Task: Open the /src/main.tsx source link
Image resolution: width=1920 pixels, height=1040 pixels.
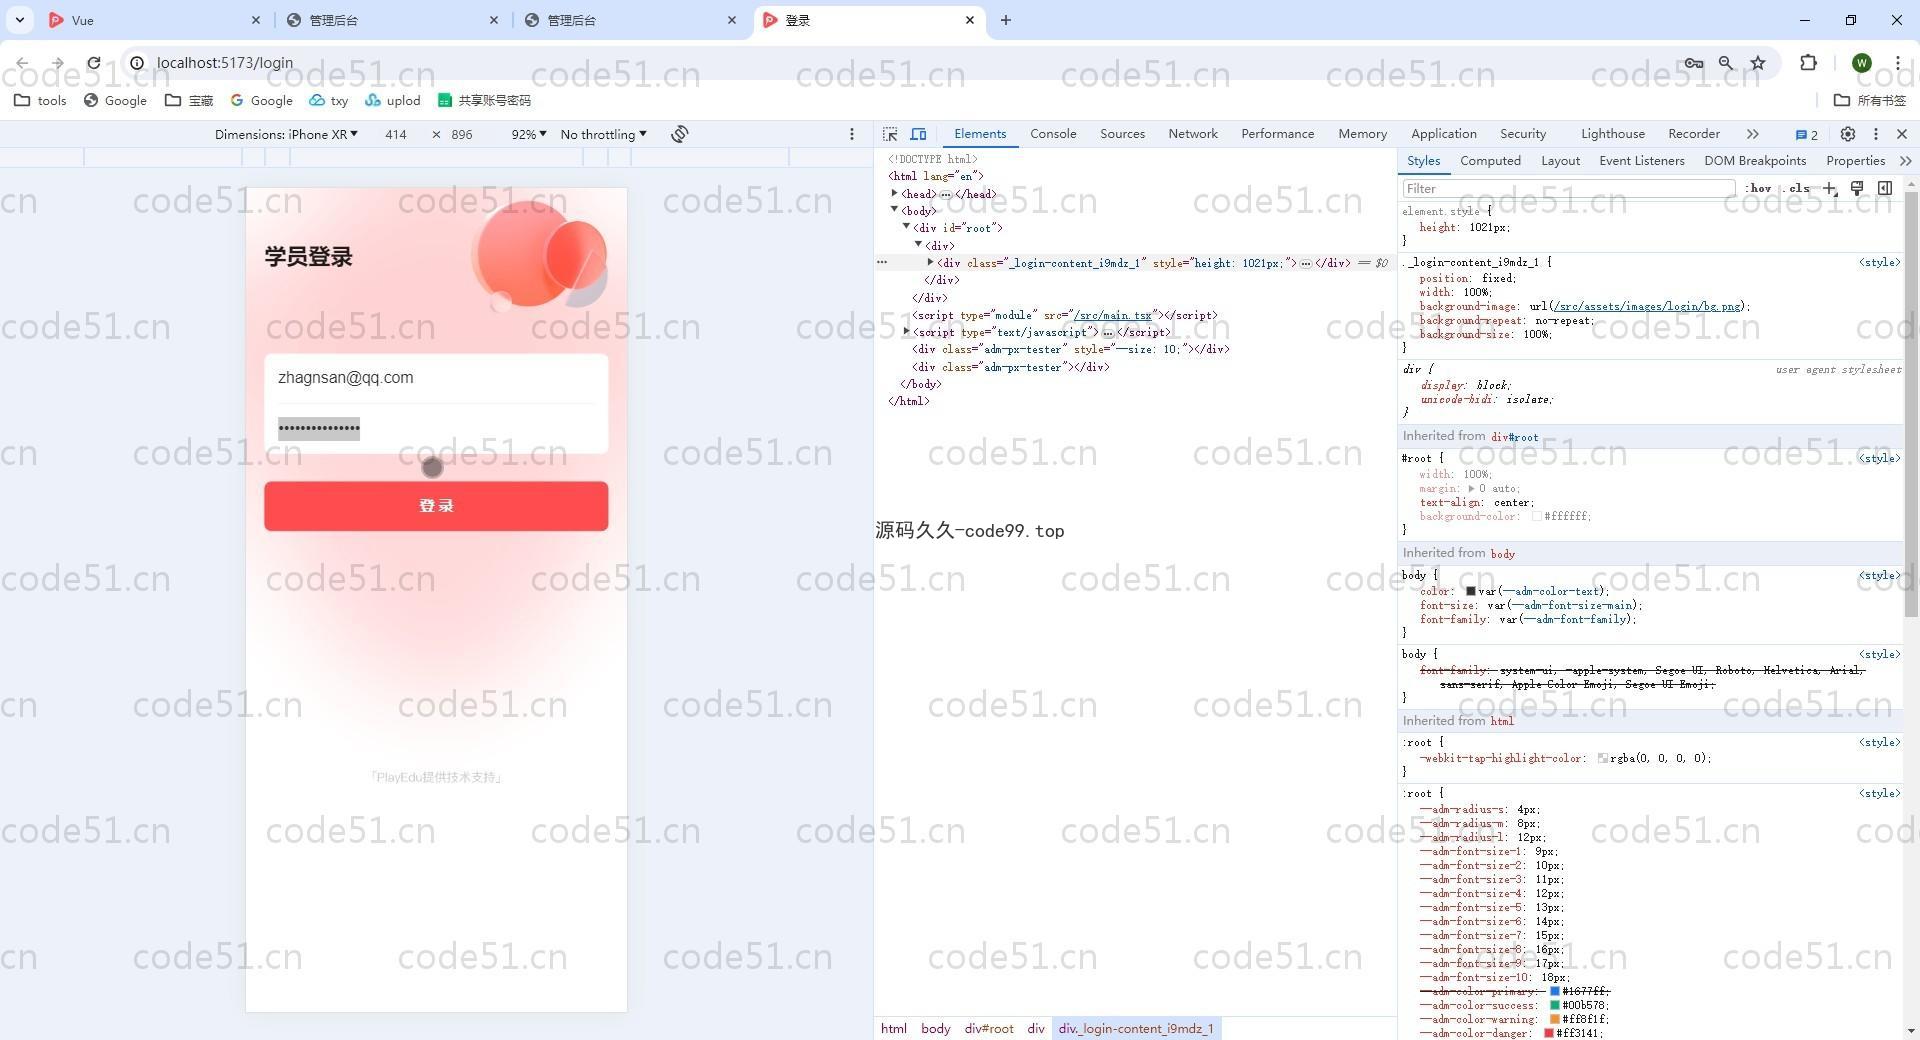Action: (x=1112, y=315)
